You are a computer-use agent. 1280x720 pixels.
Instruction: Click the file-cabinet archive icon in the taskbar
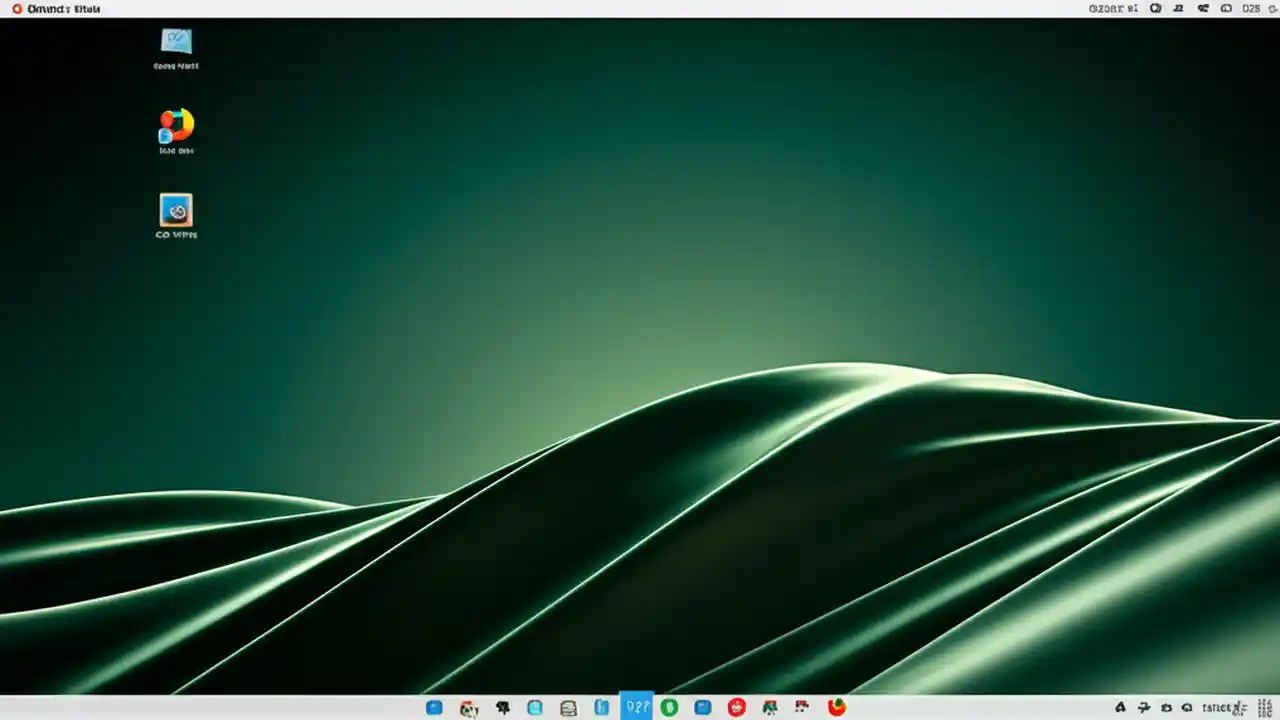(x=568, y=708)
